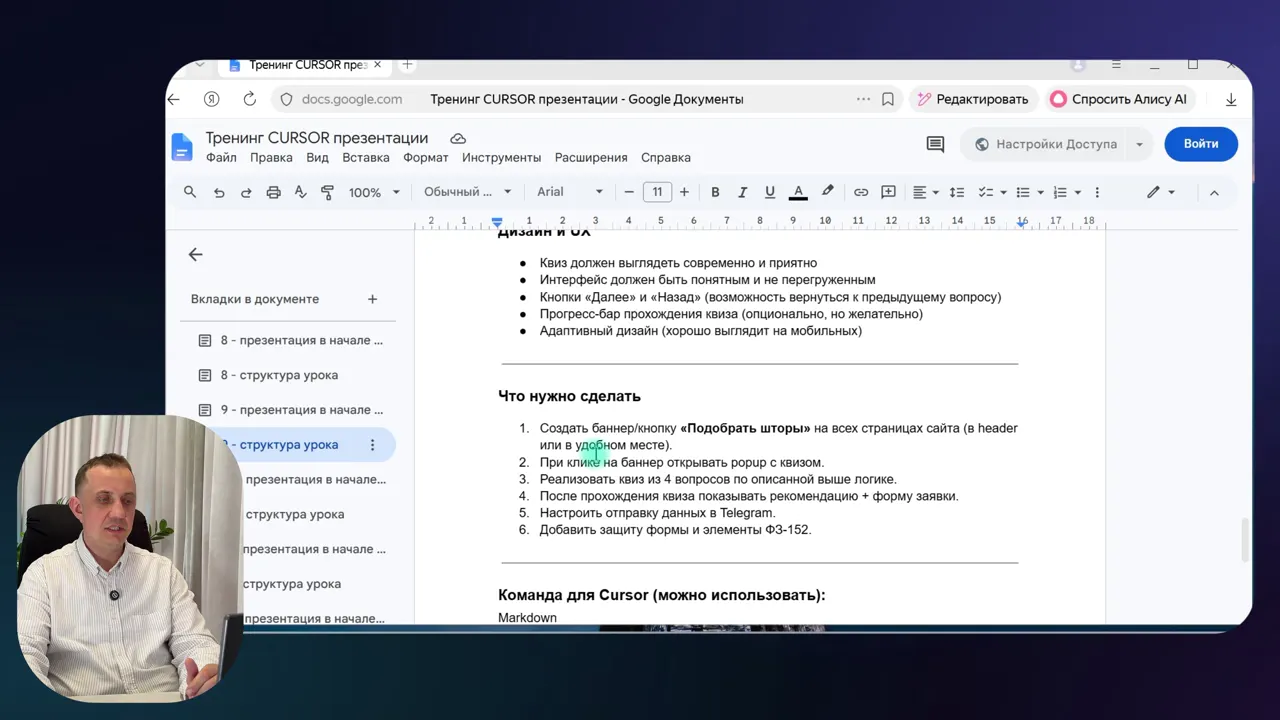Open browser downloads with the arrow icon

(x=1231, y=99)
